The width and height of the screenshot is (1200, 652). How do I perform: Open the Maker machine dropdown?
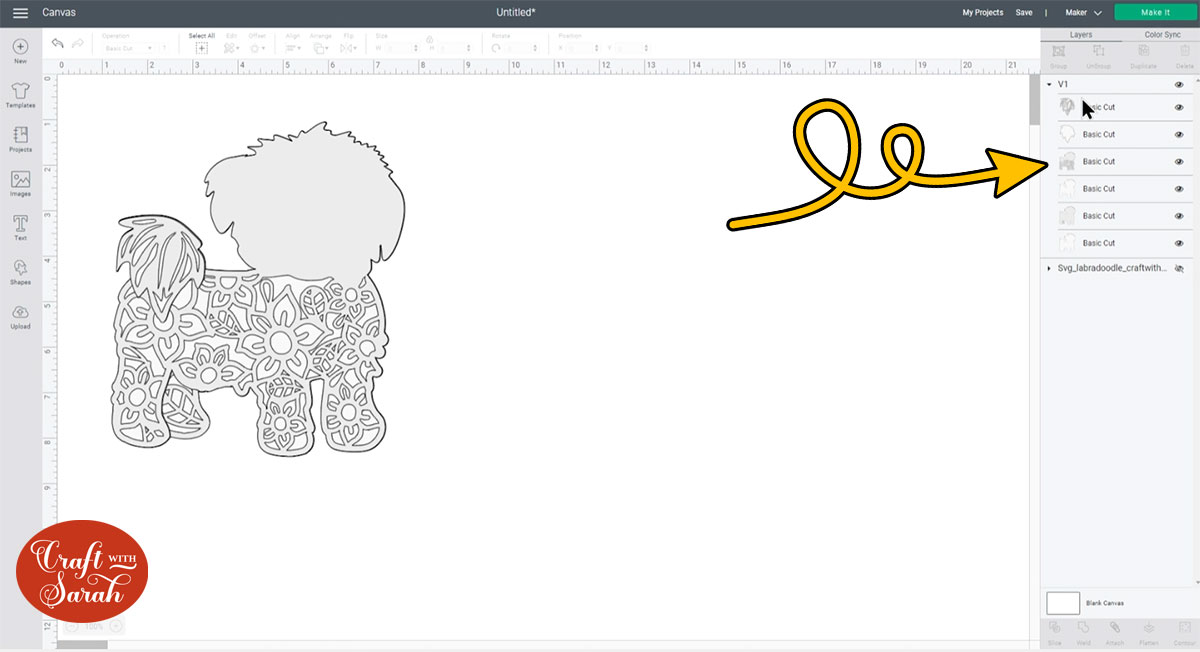coord(1083,13)
